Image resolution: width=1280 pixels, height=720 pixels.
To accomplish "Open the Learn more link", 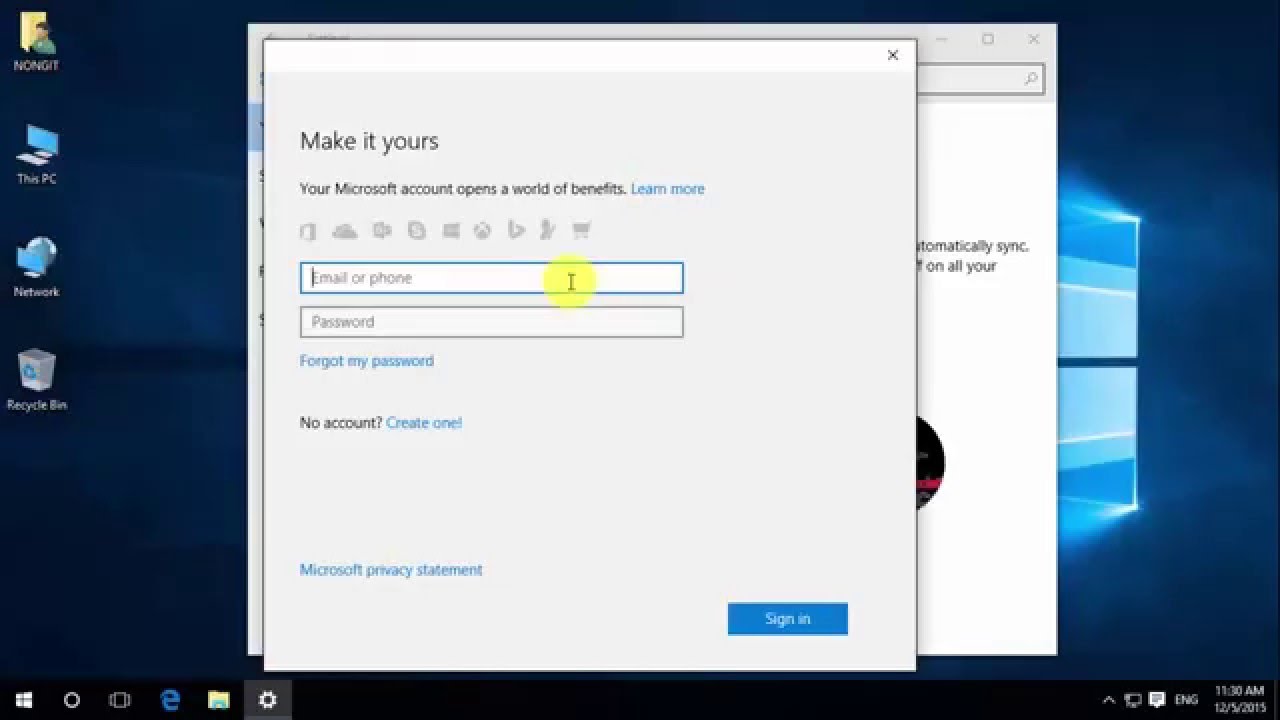I will click(x=668, y=189).
